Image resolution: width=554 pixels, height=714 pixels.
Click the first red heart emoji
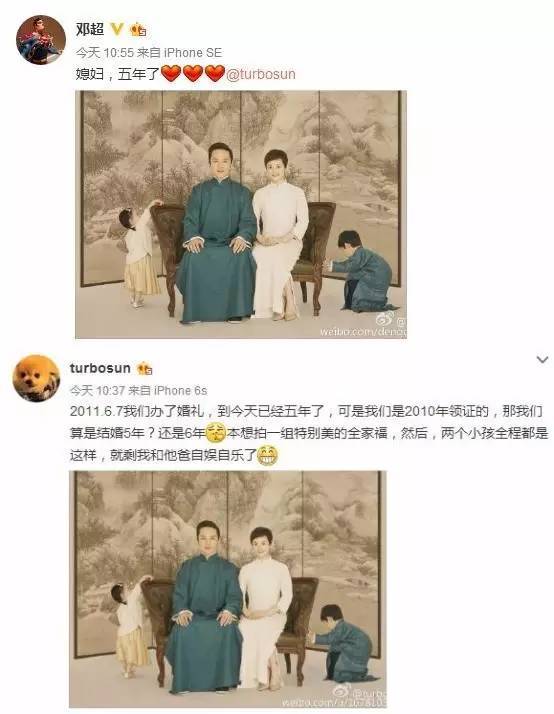point(172,73)
